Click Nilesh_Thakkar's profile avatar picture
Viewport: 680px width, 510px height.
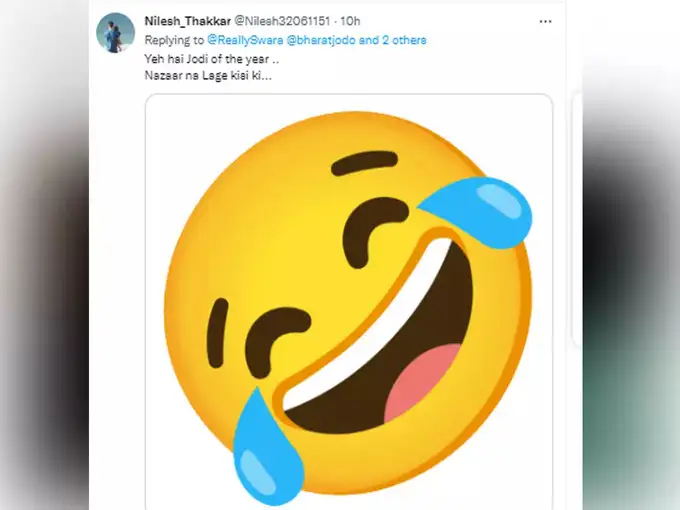(x=116, y=32)
